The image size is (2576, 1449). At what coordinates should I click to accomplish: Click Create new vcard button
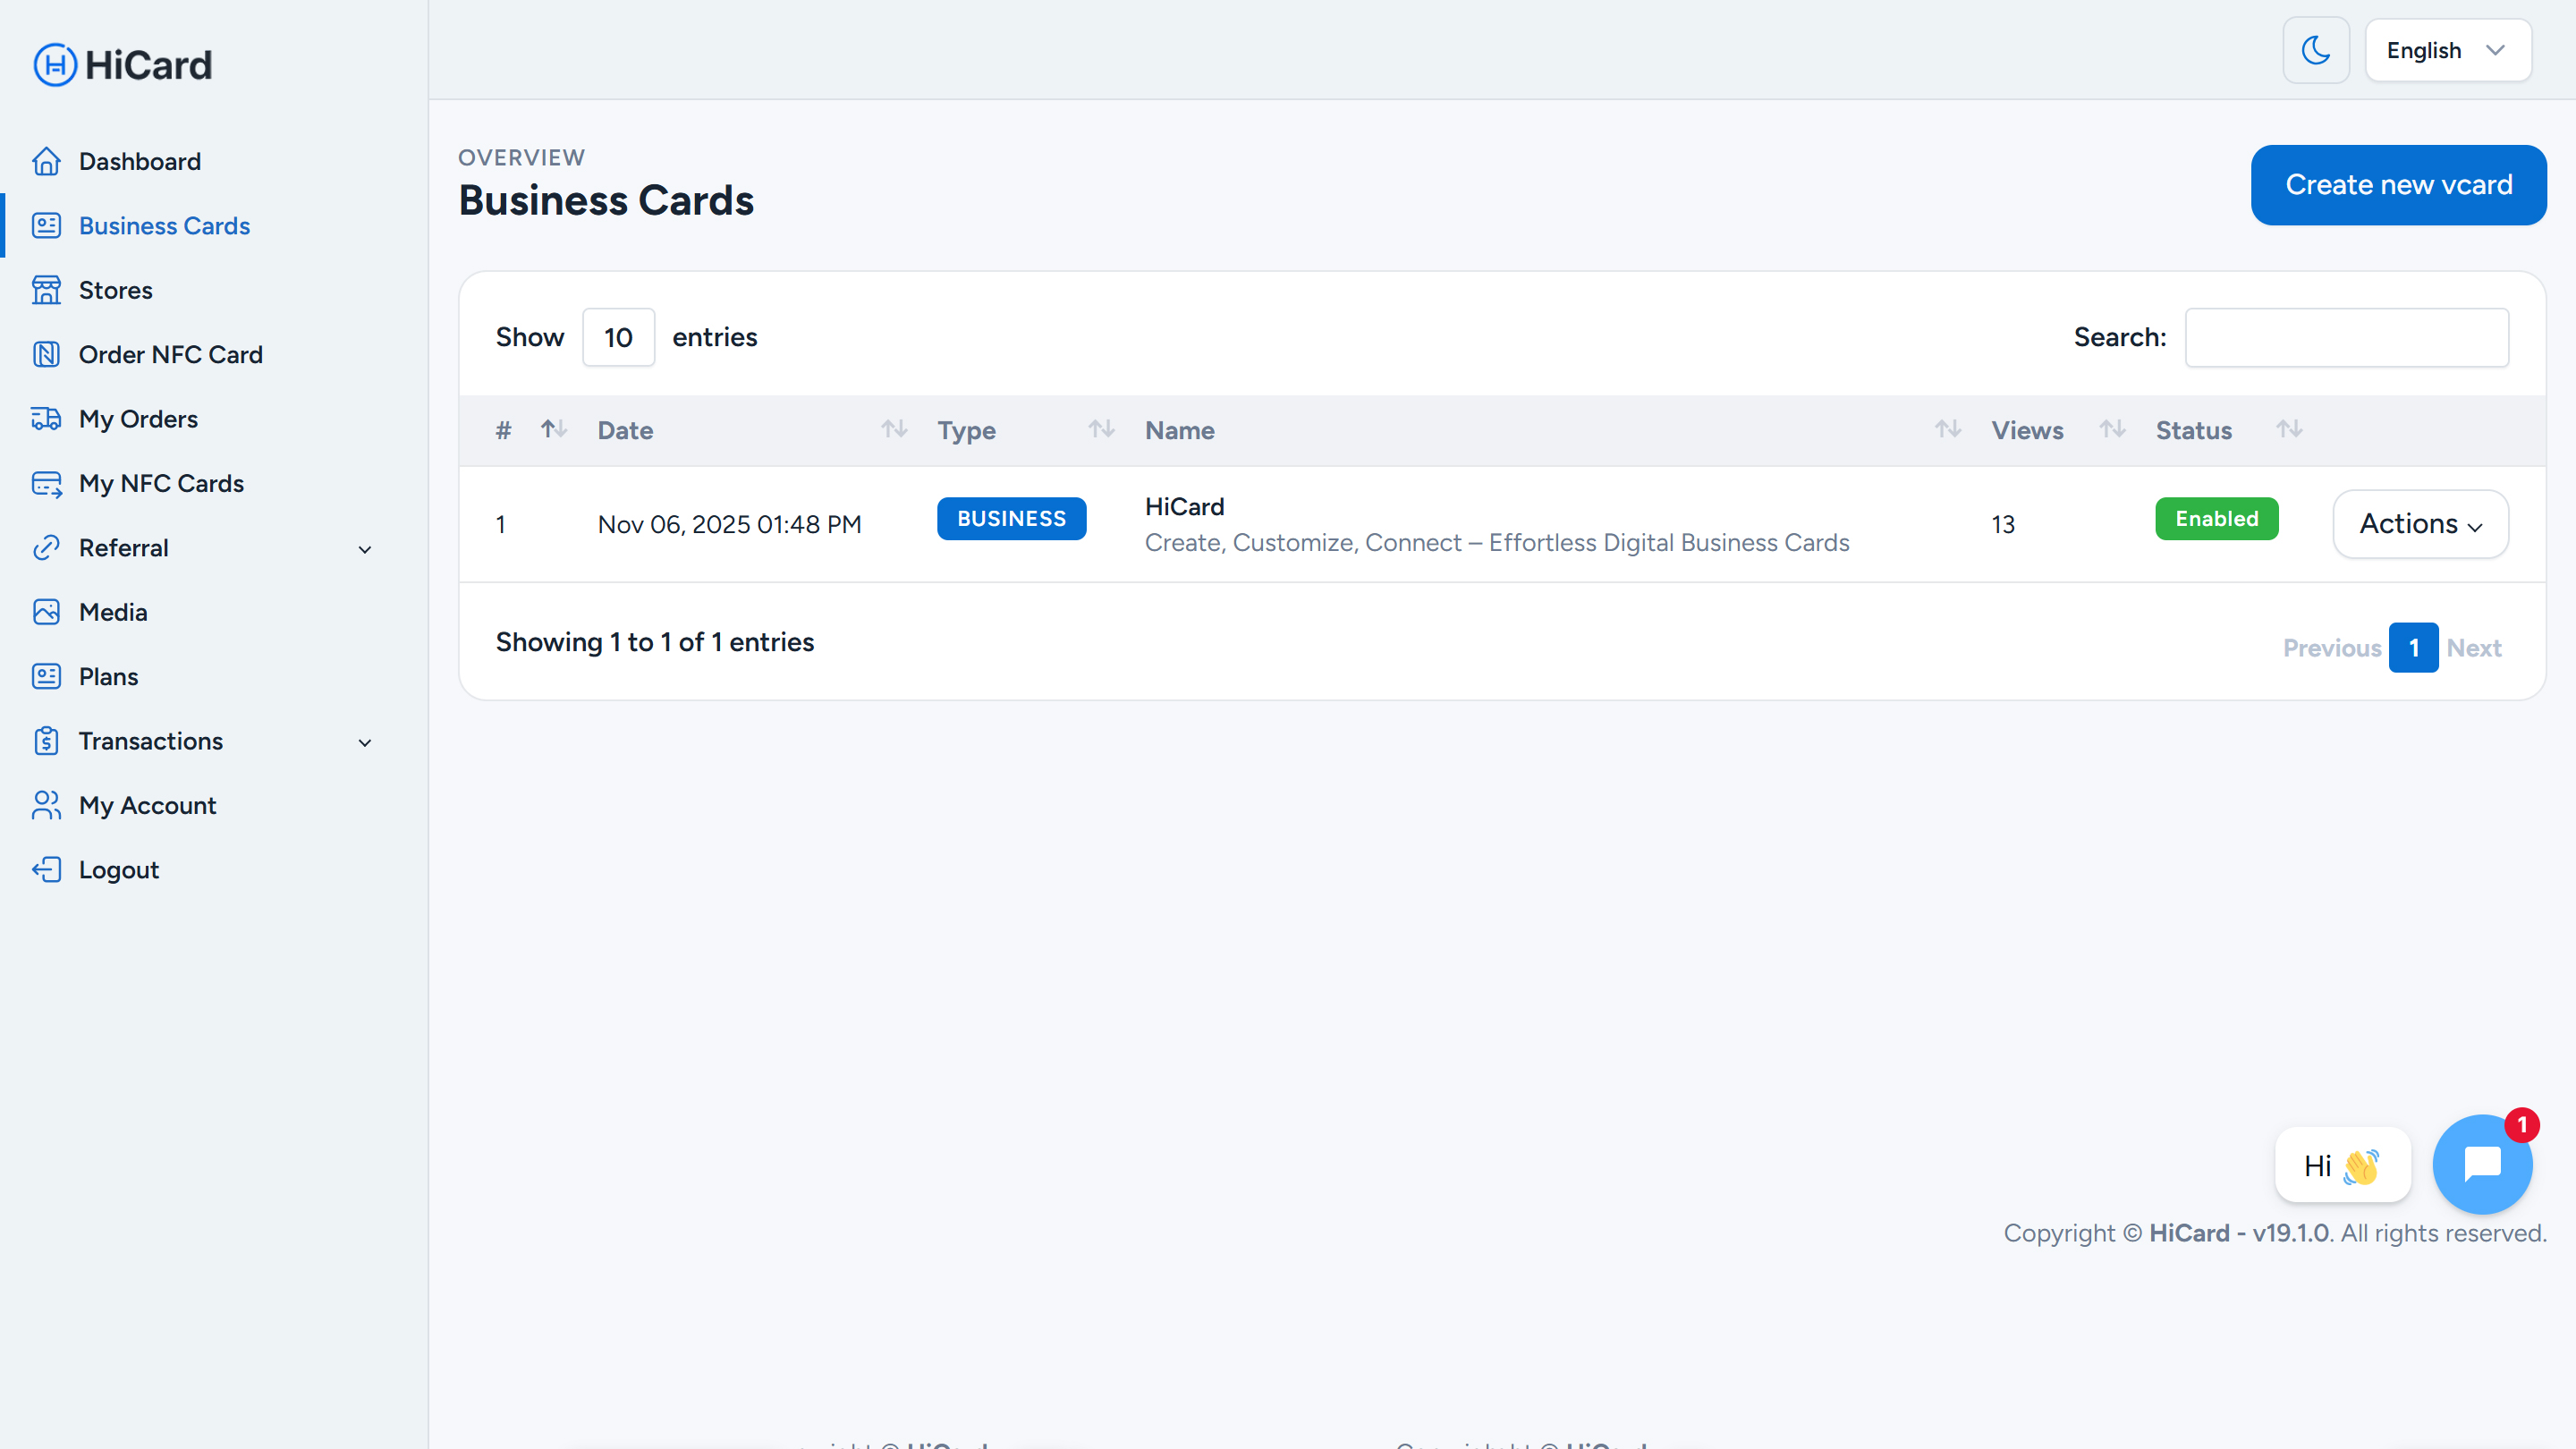coord(2398,185)
